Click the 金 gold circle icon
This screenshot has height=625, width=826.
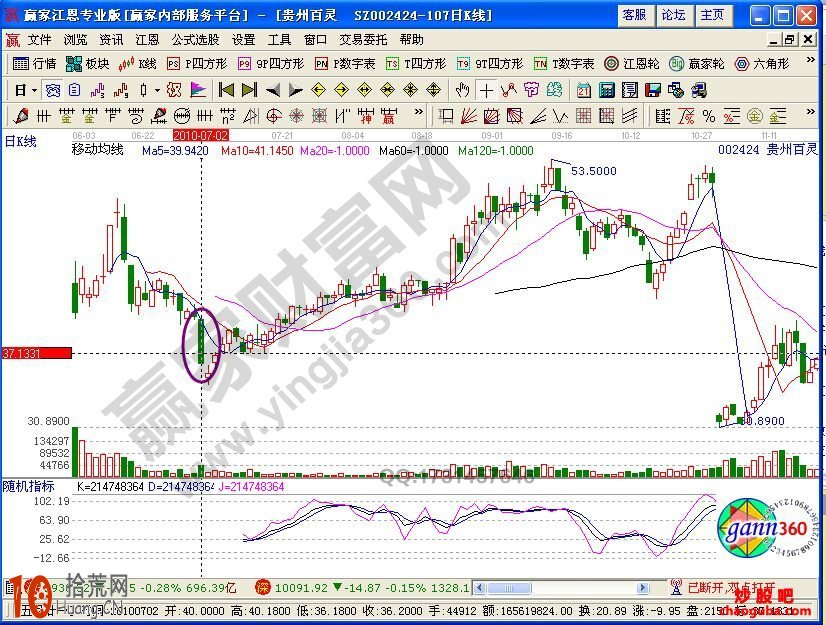point(755,116)
